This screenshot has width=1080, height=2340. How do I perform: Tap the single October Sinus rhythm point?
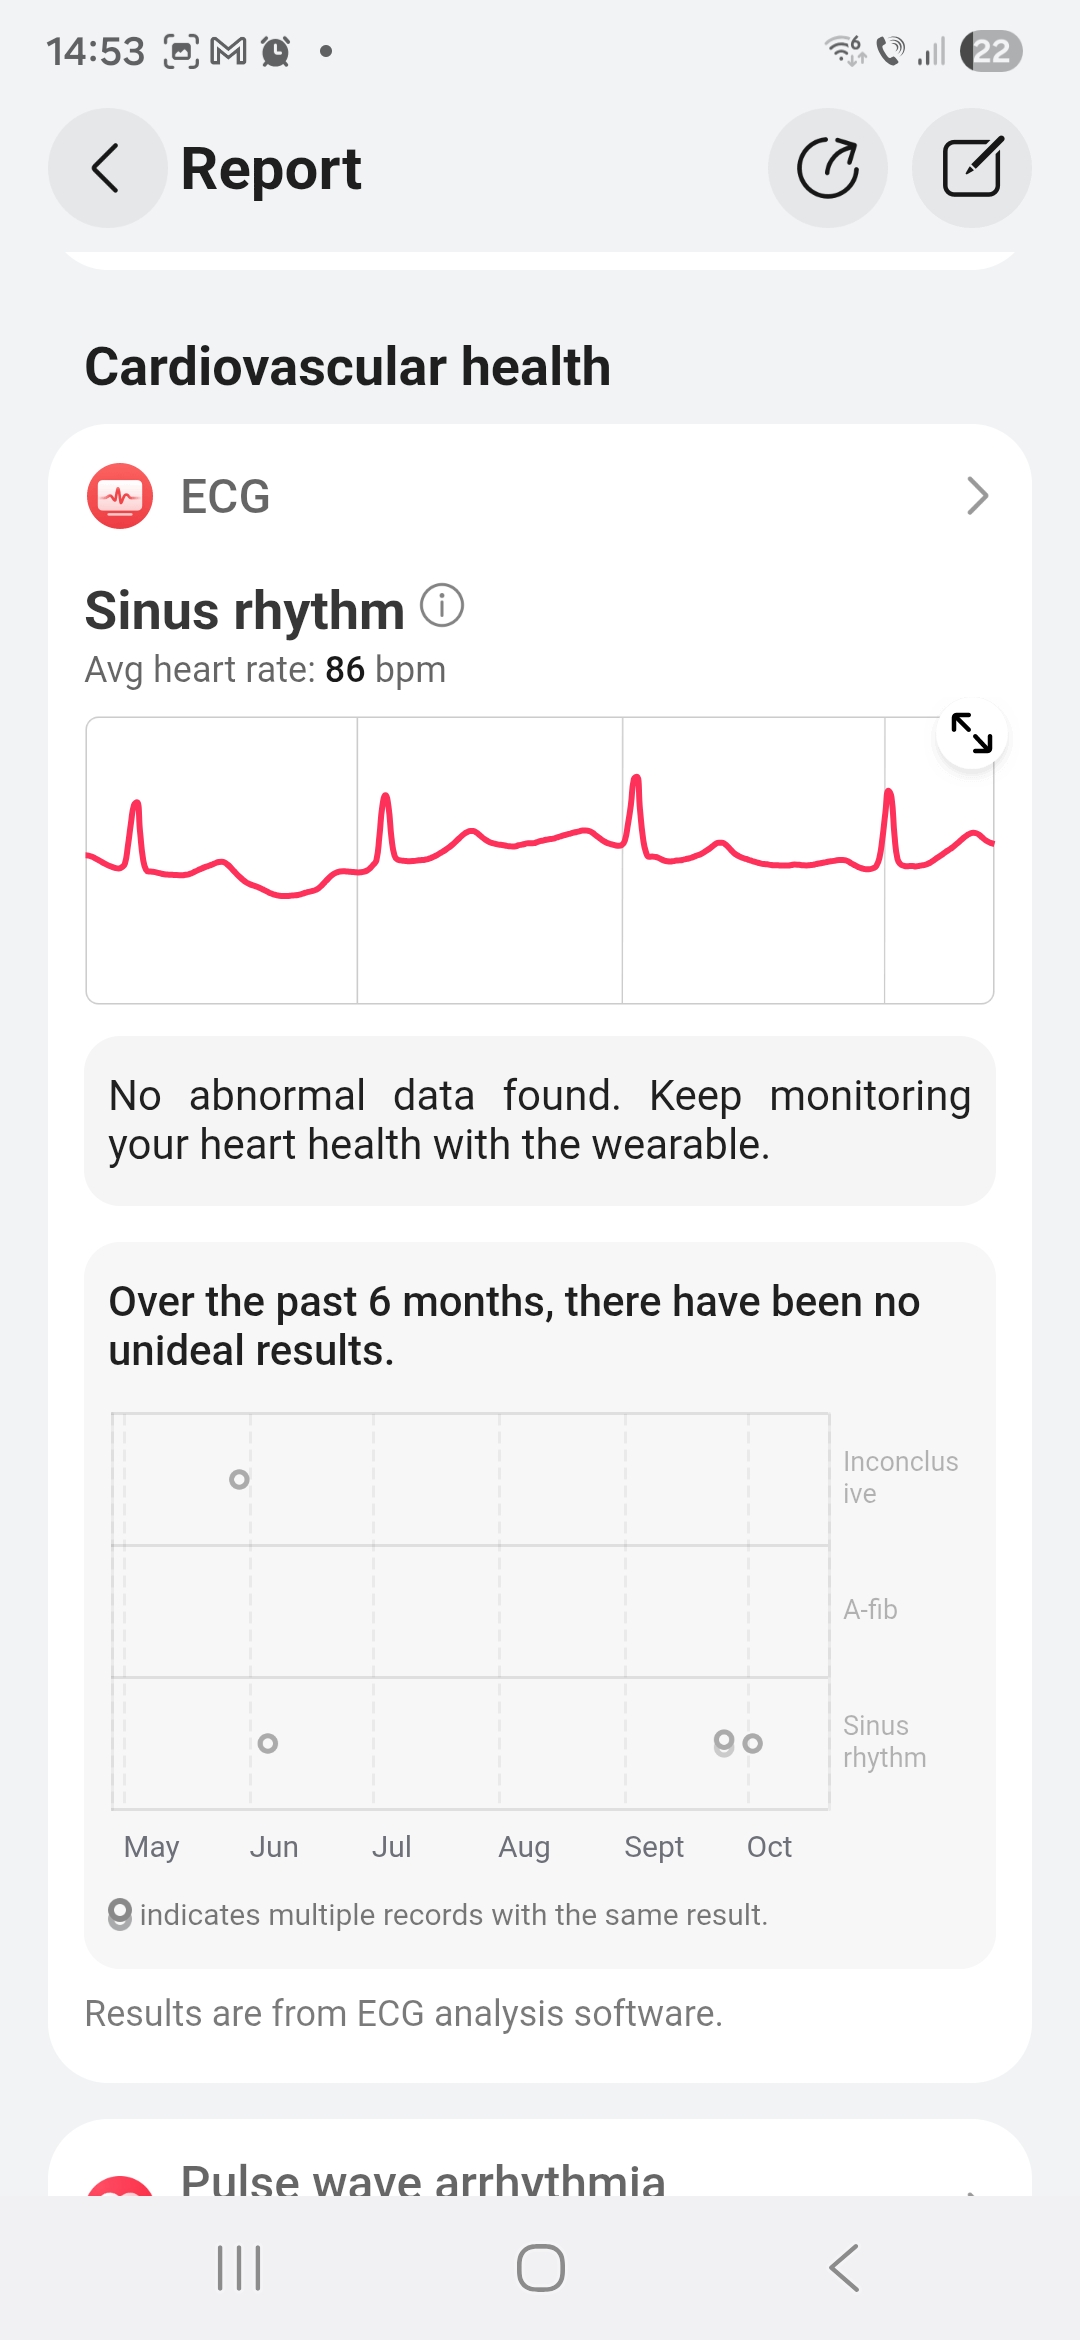pyautogui.click(x=753, y=1743)
